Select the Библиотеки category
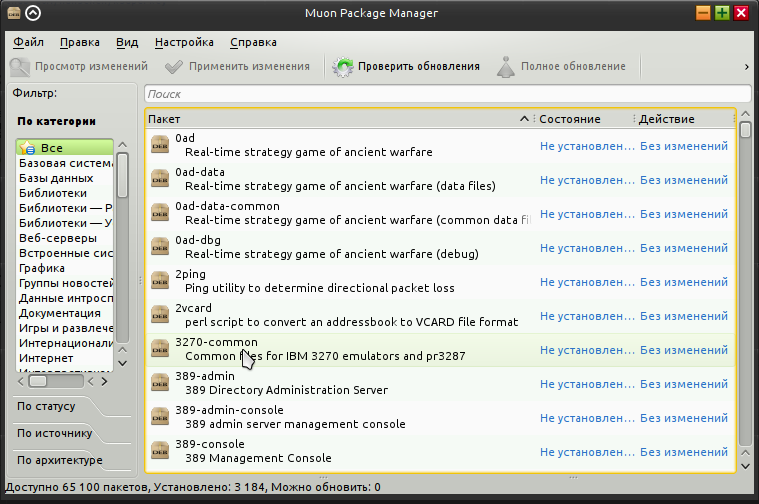Screen dimensions: 759x504 [x=65, y=193]
